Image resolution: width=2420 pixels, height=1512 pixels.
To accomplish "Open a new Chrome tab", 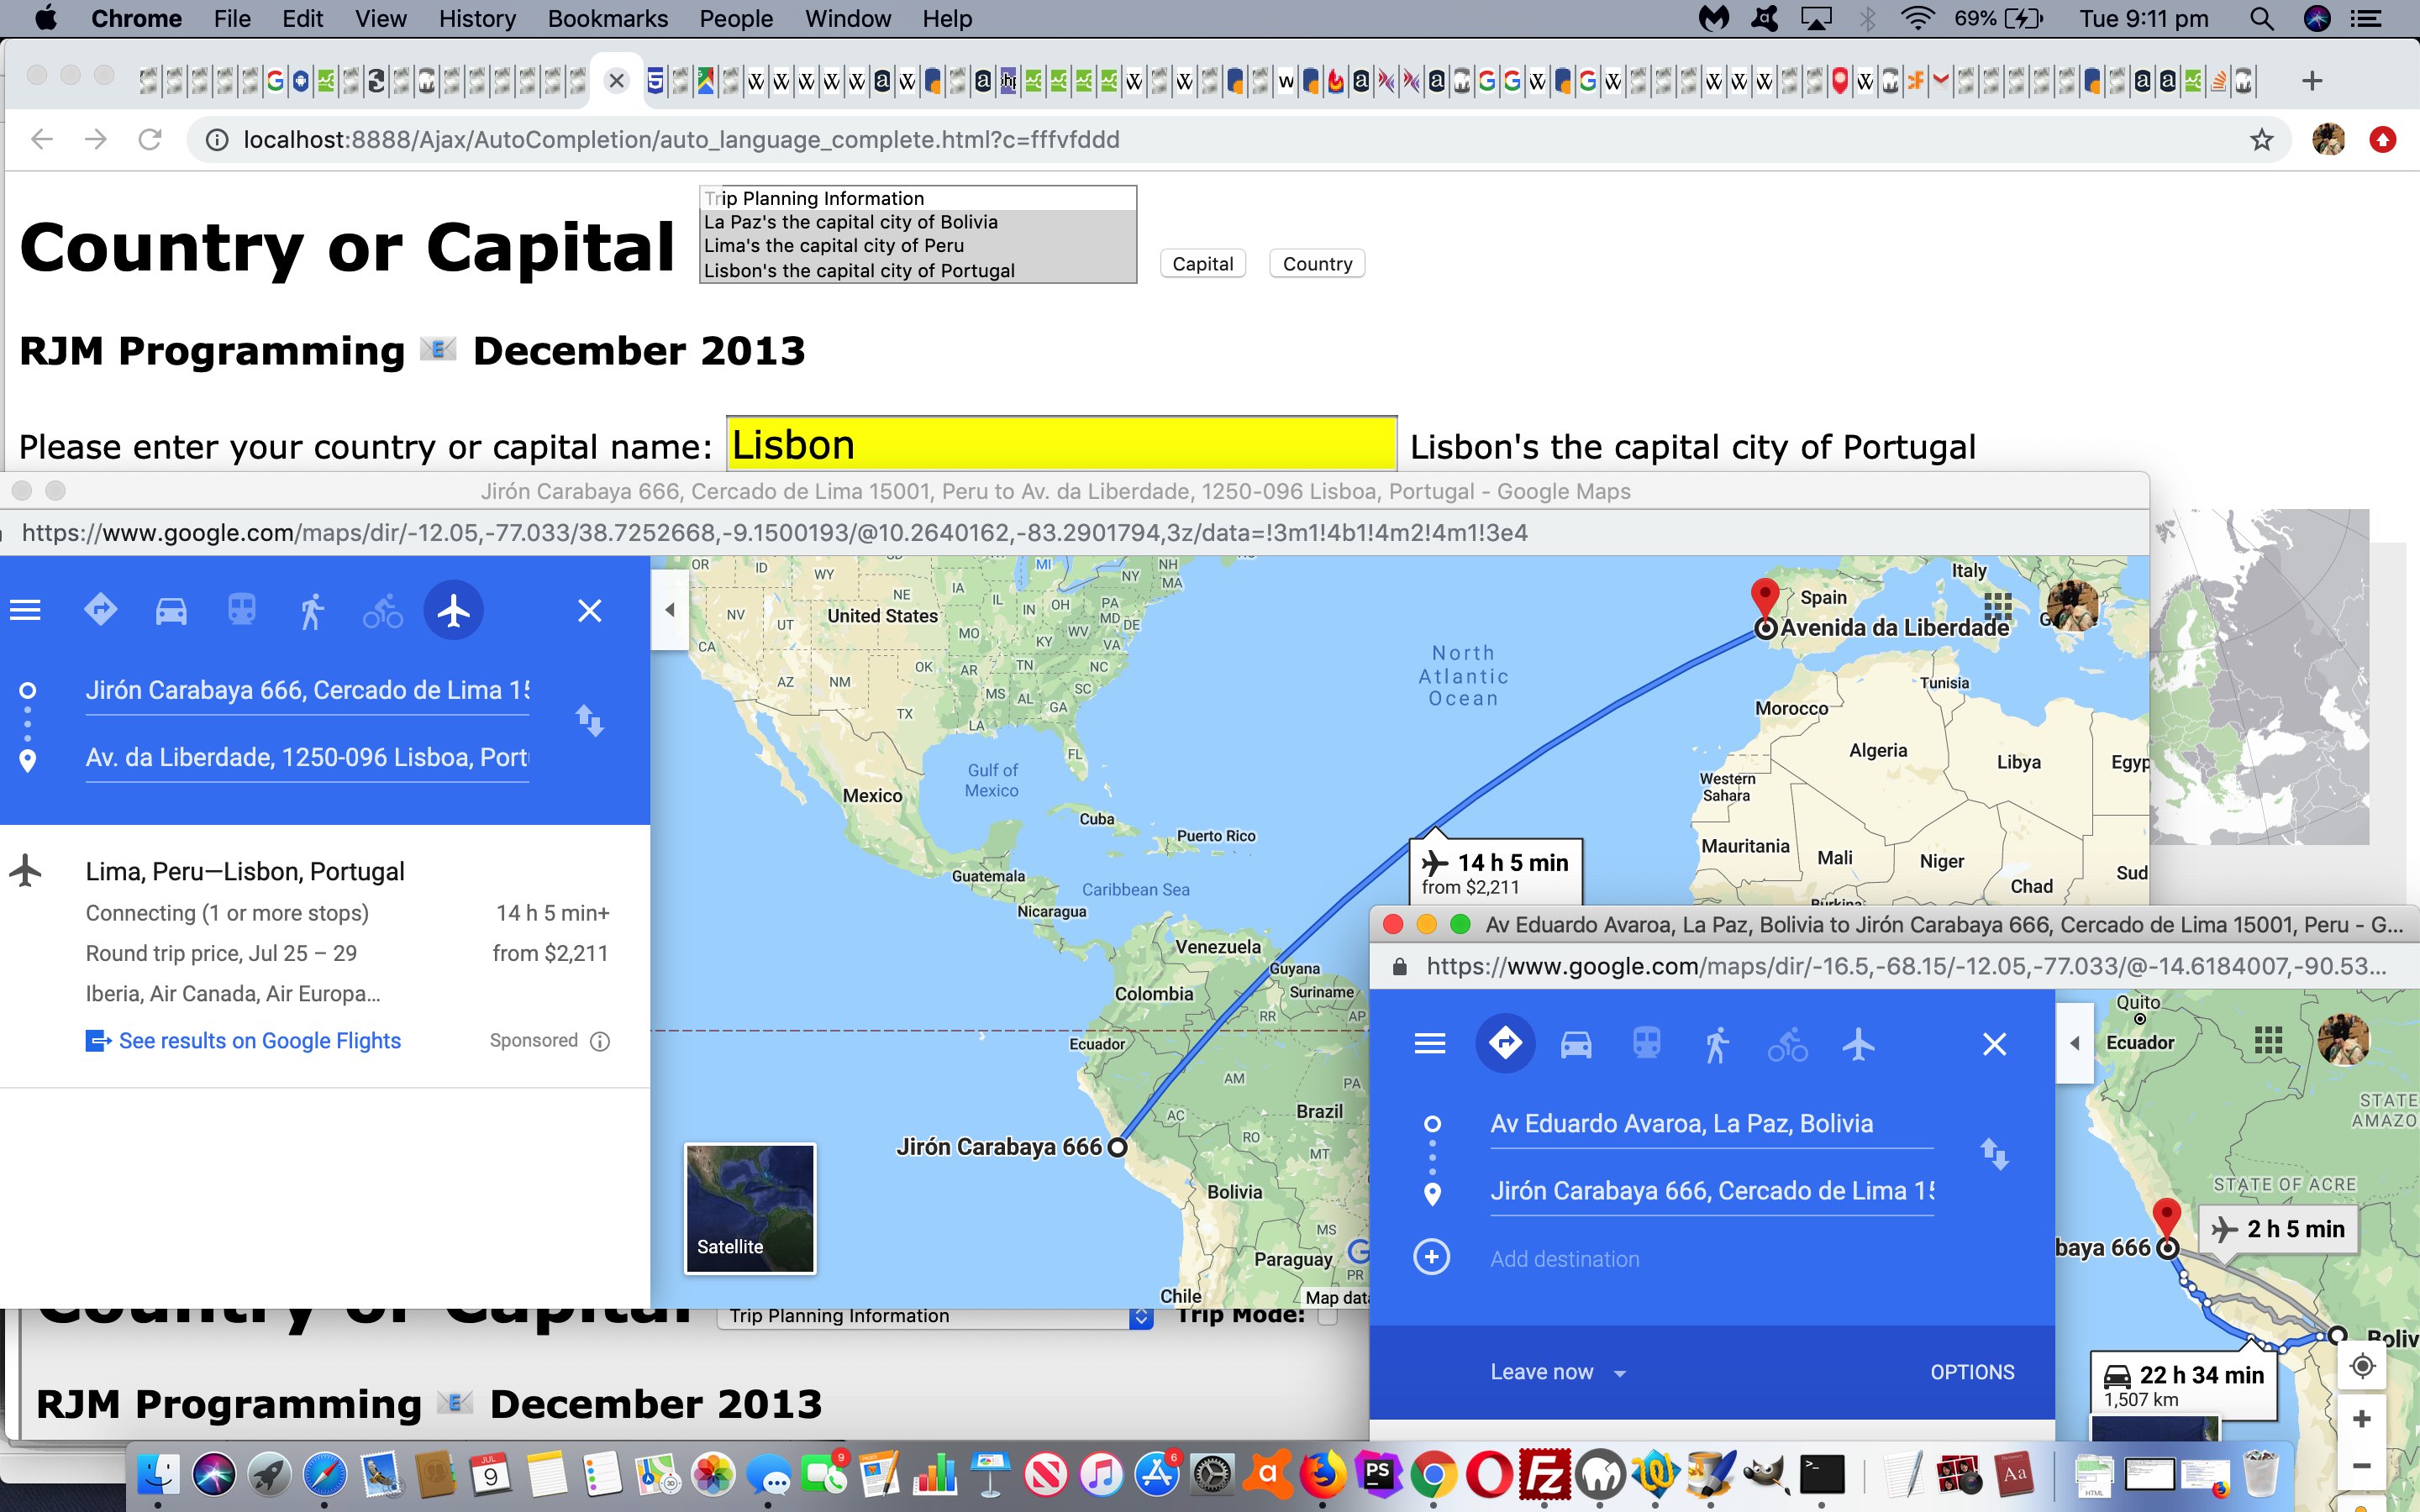I will (x=2312, y=81).
